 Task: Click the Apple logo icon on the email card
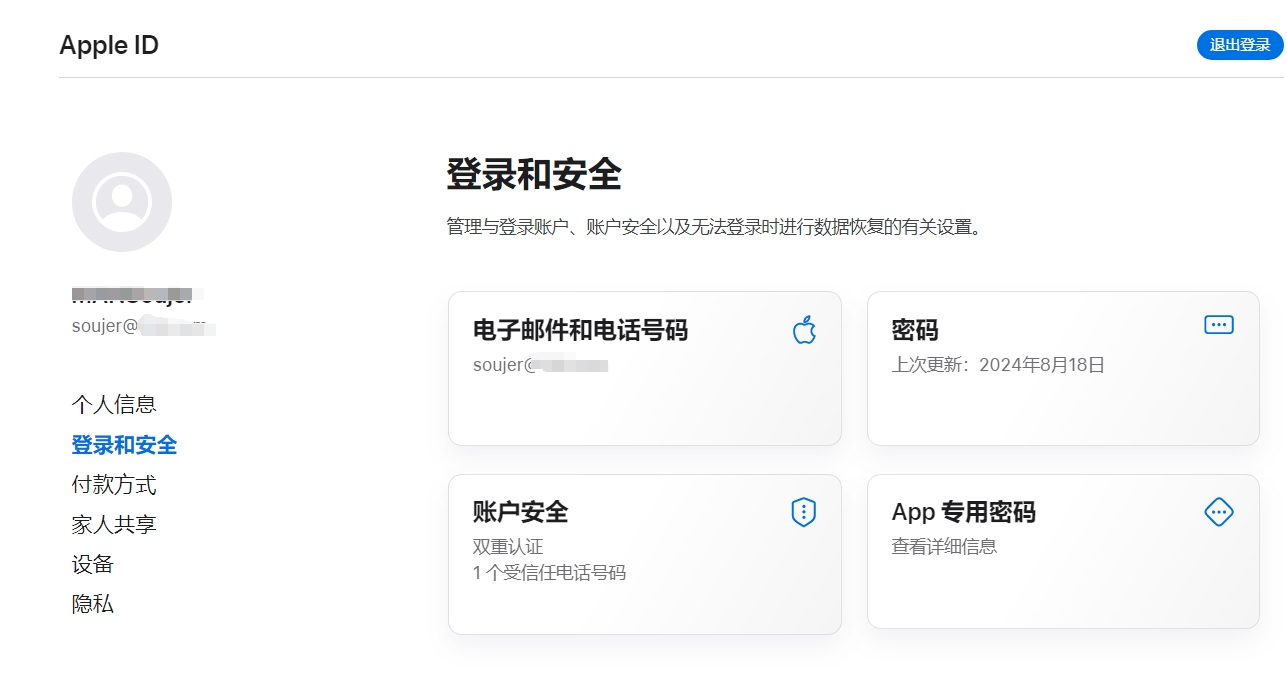pos(804,329)
